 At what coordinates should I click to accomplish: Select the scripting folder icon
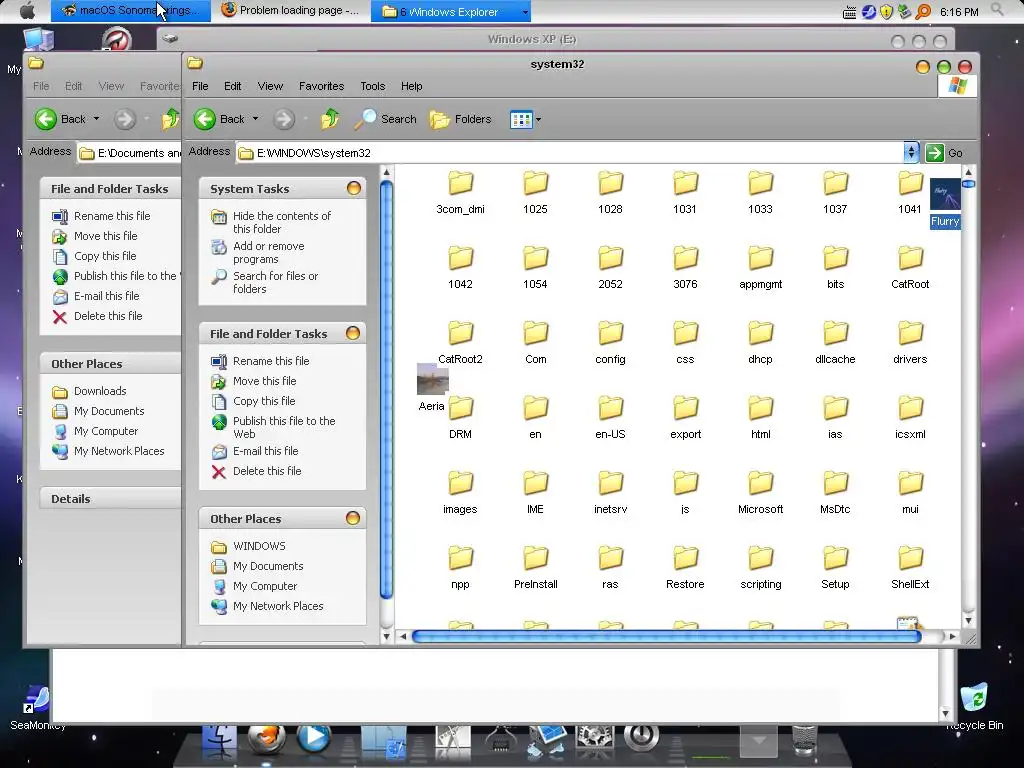(x=760, y=559)
